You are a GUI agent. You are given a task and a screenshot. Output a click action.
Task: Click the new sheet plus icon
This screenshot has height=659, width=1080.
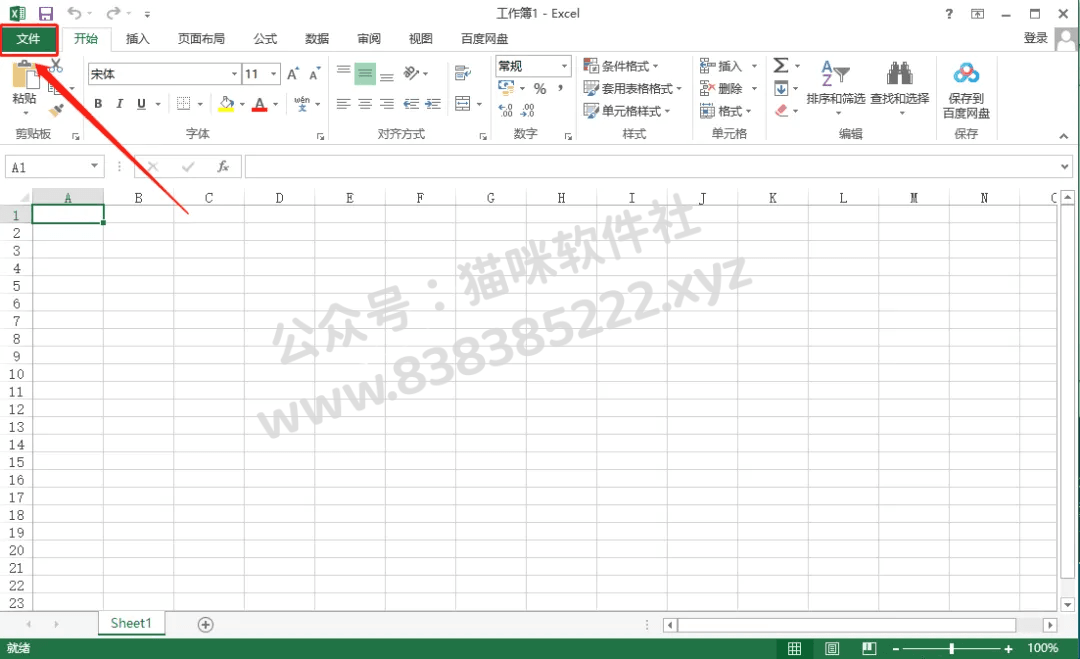(x=205, y=625)
